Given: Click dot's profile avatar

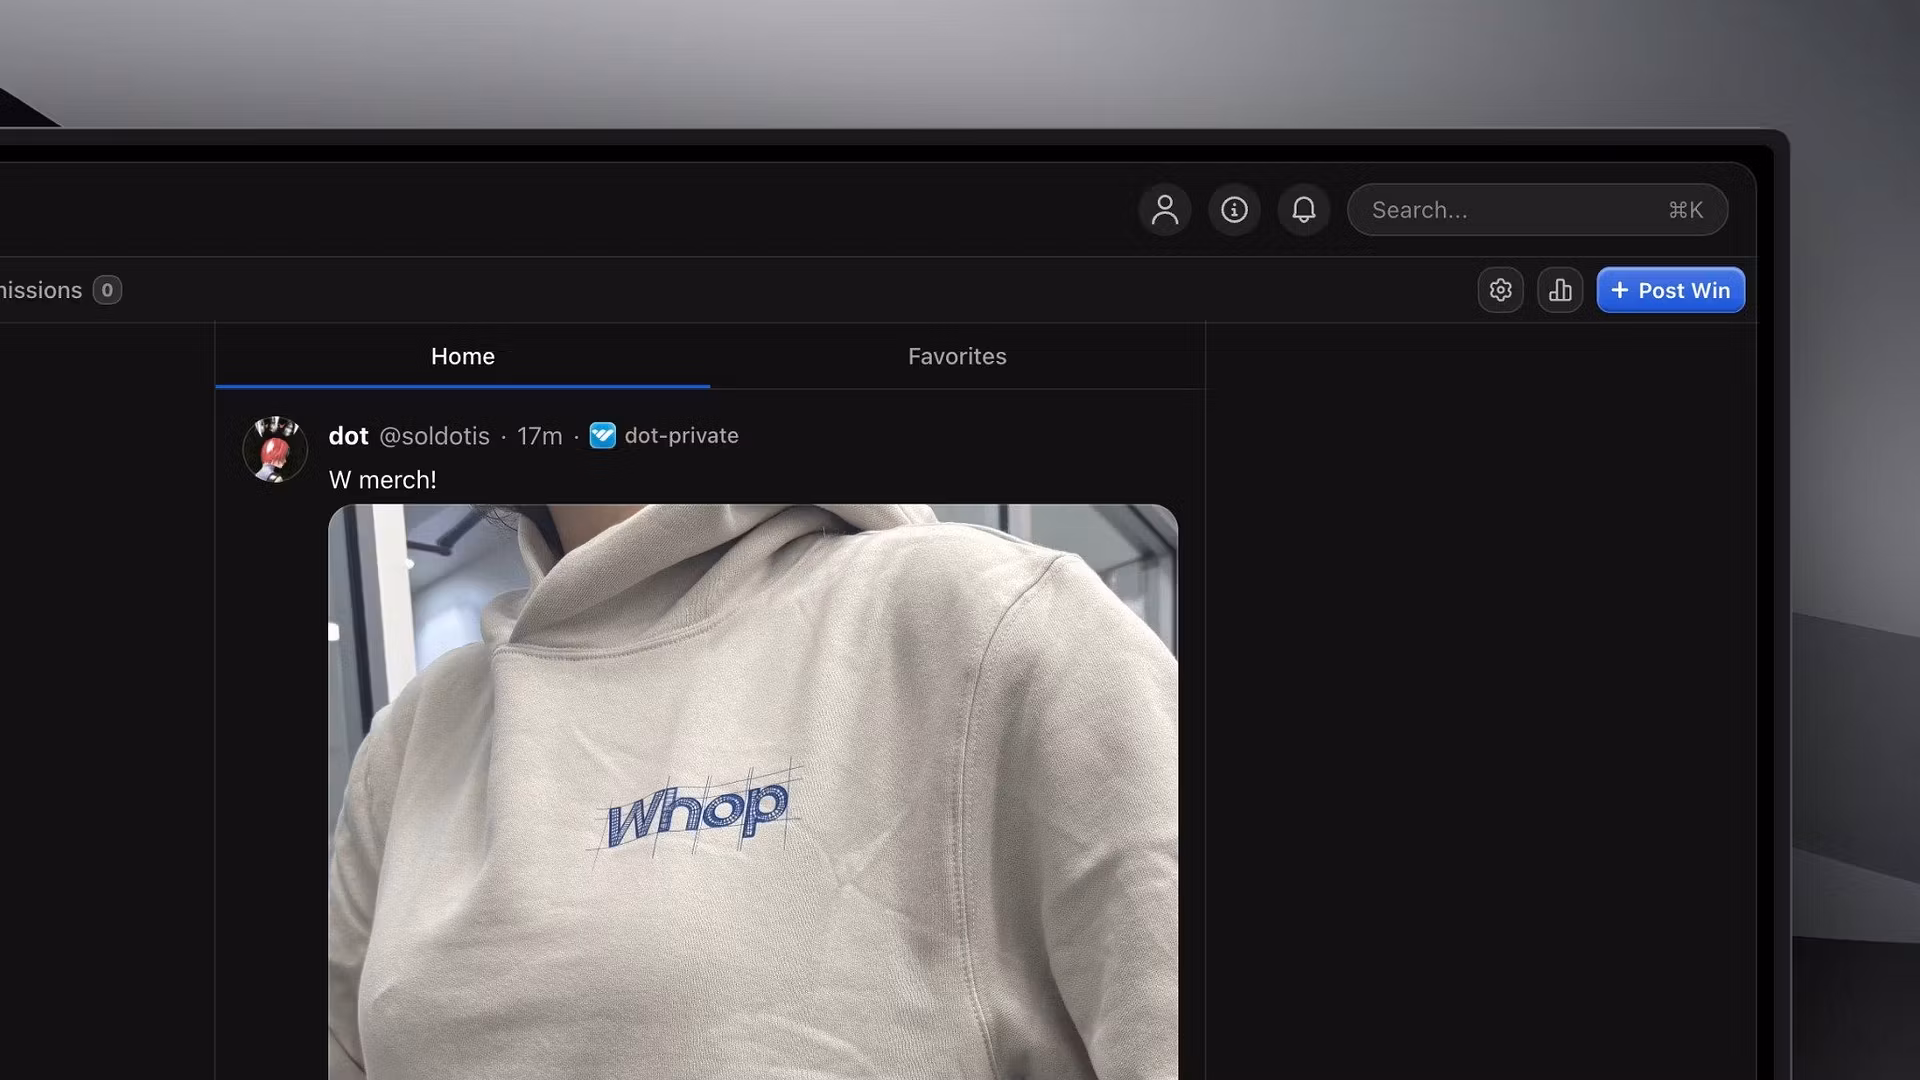Looking at the screenshot, I should click(x=274, y=449).
